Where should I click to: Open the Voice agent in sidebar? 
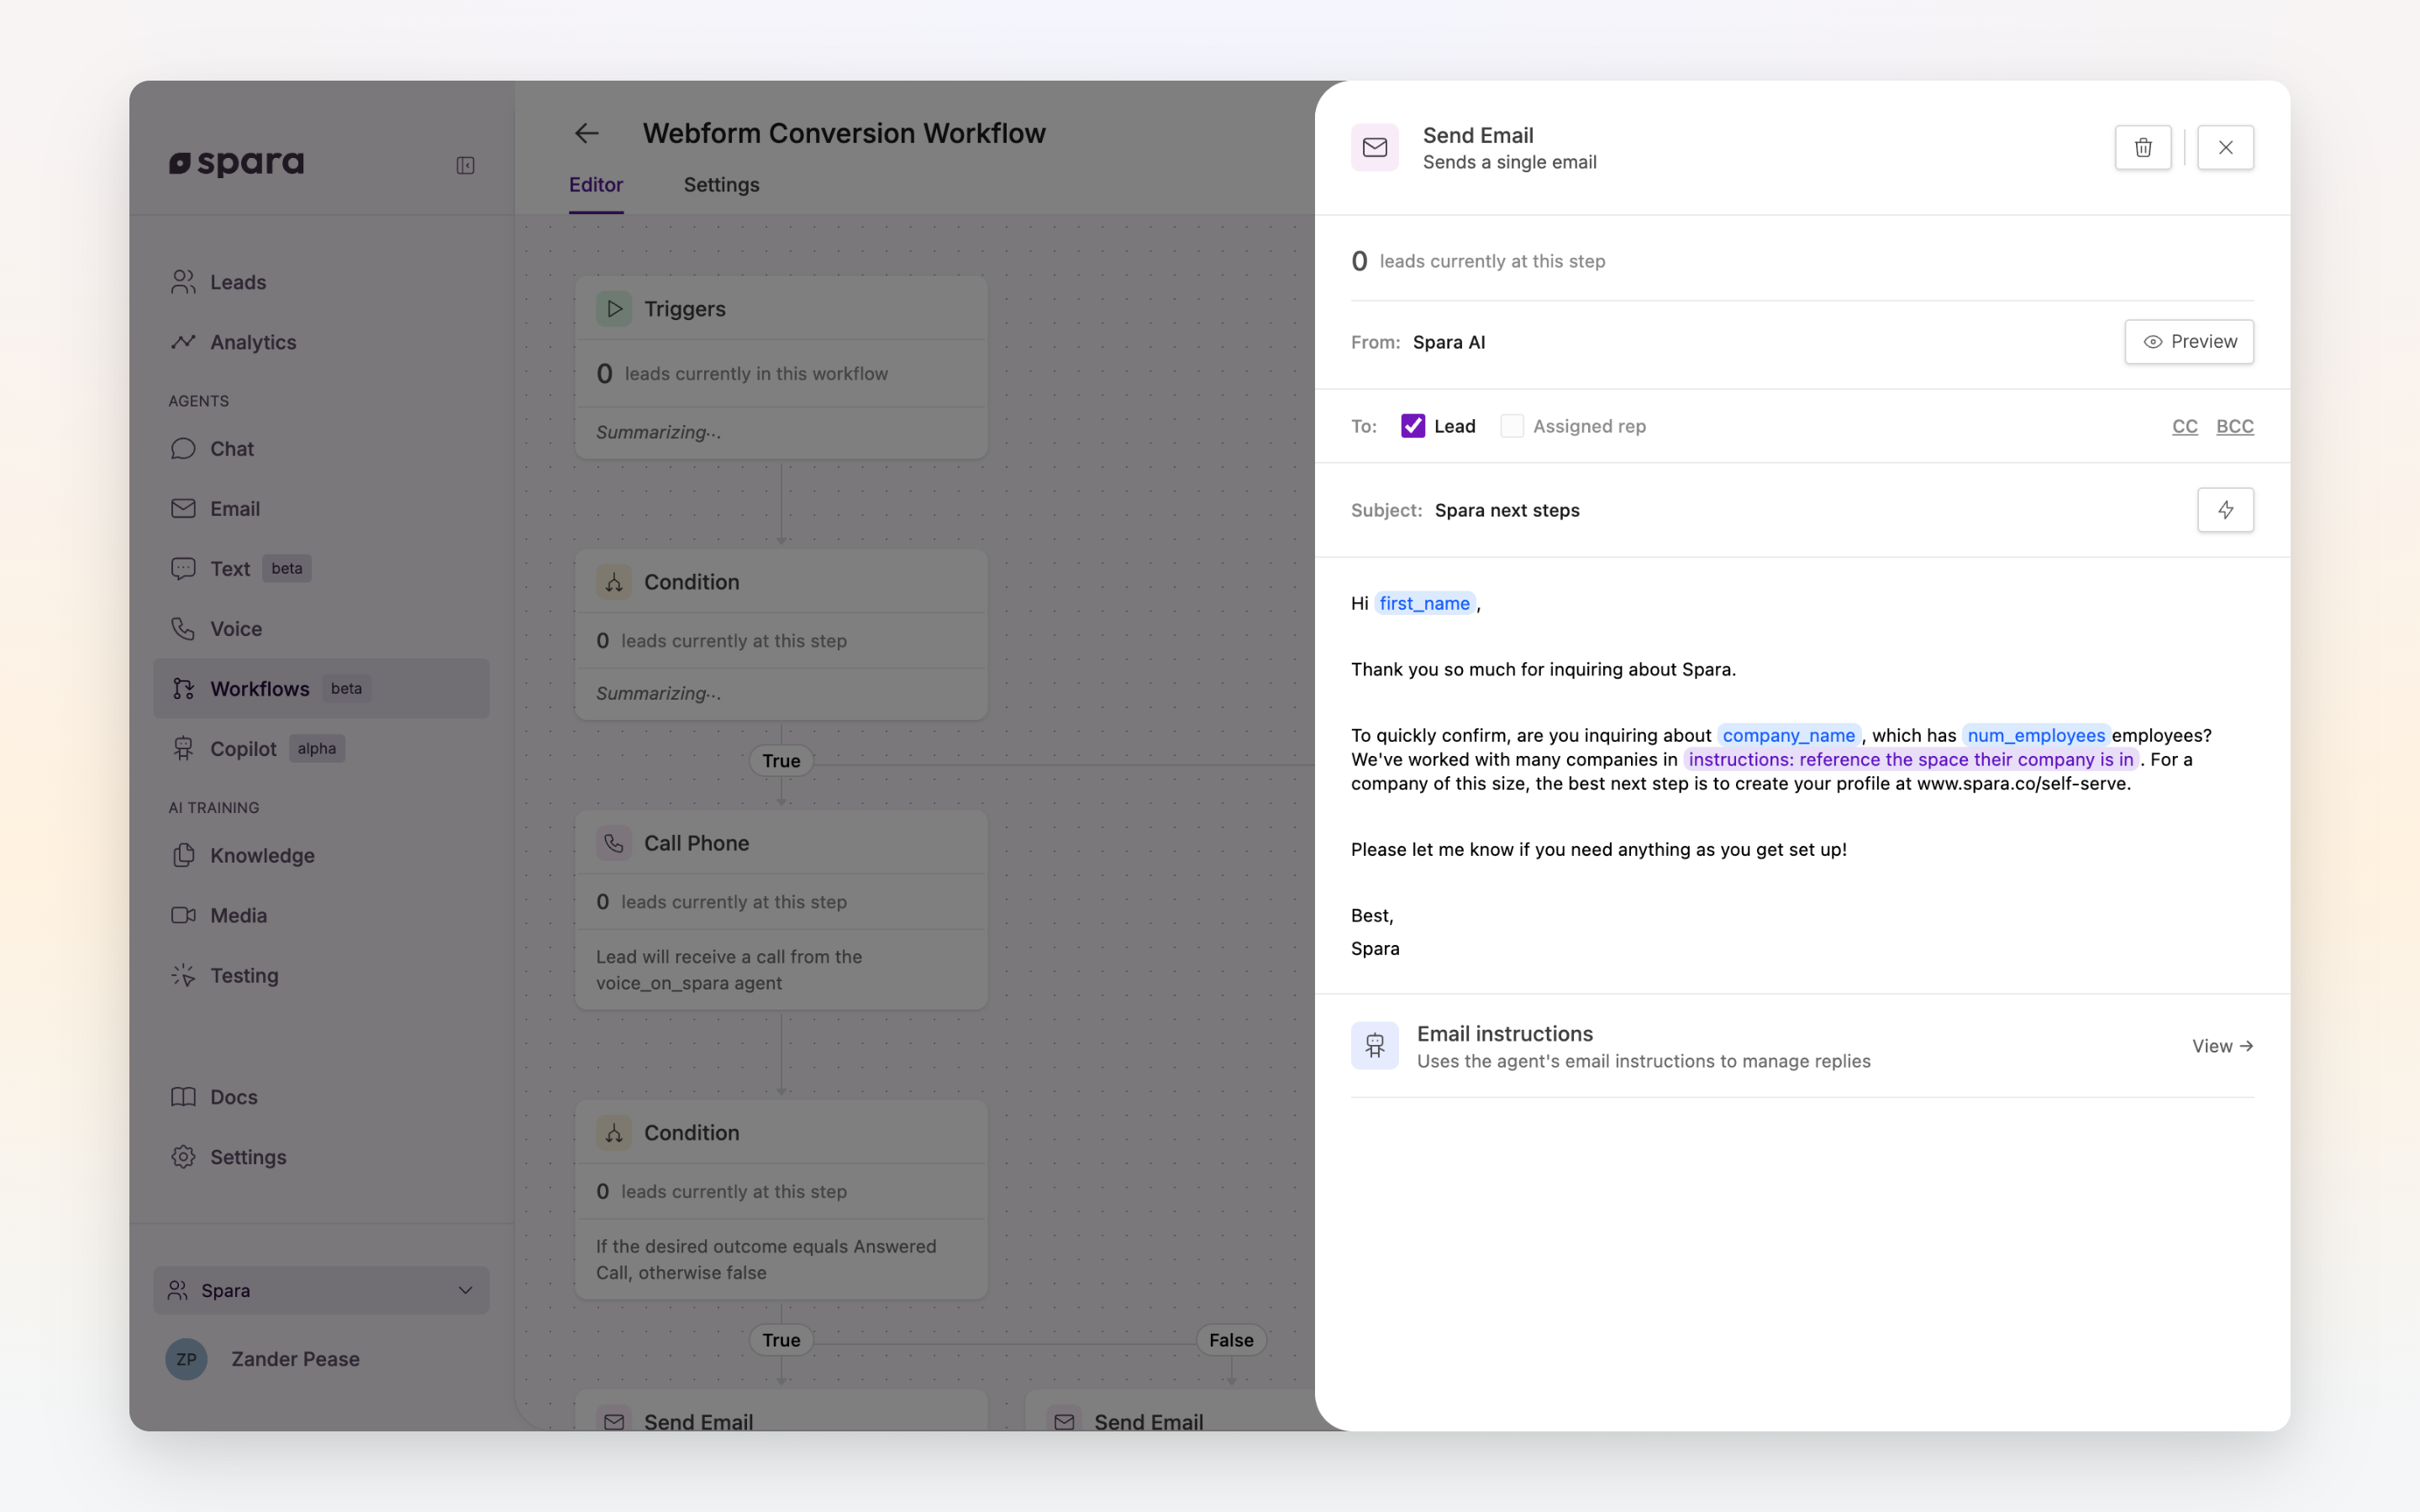click(235, 629)
